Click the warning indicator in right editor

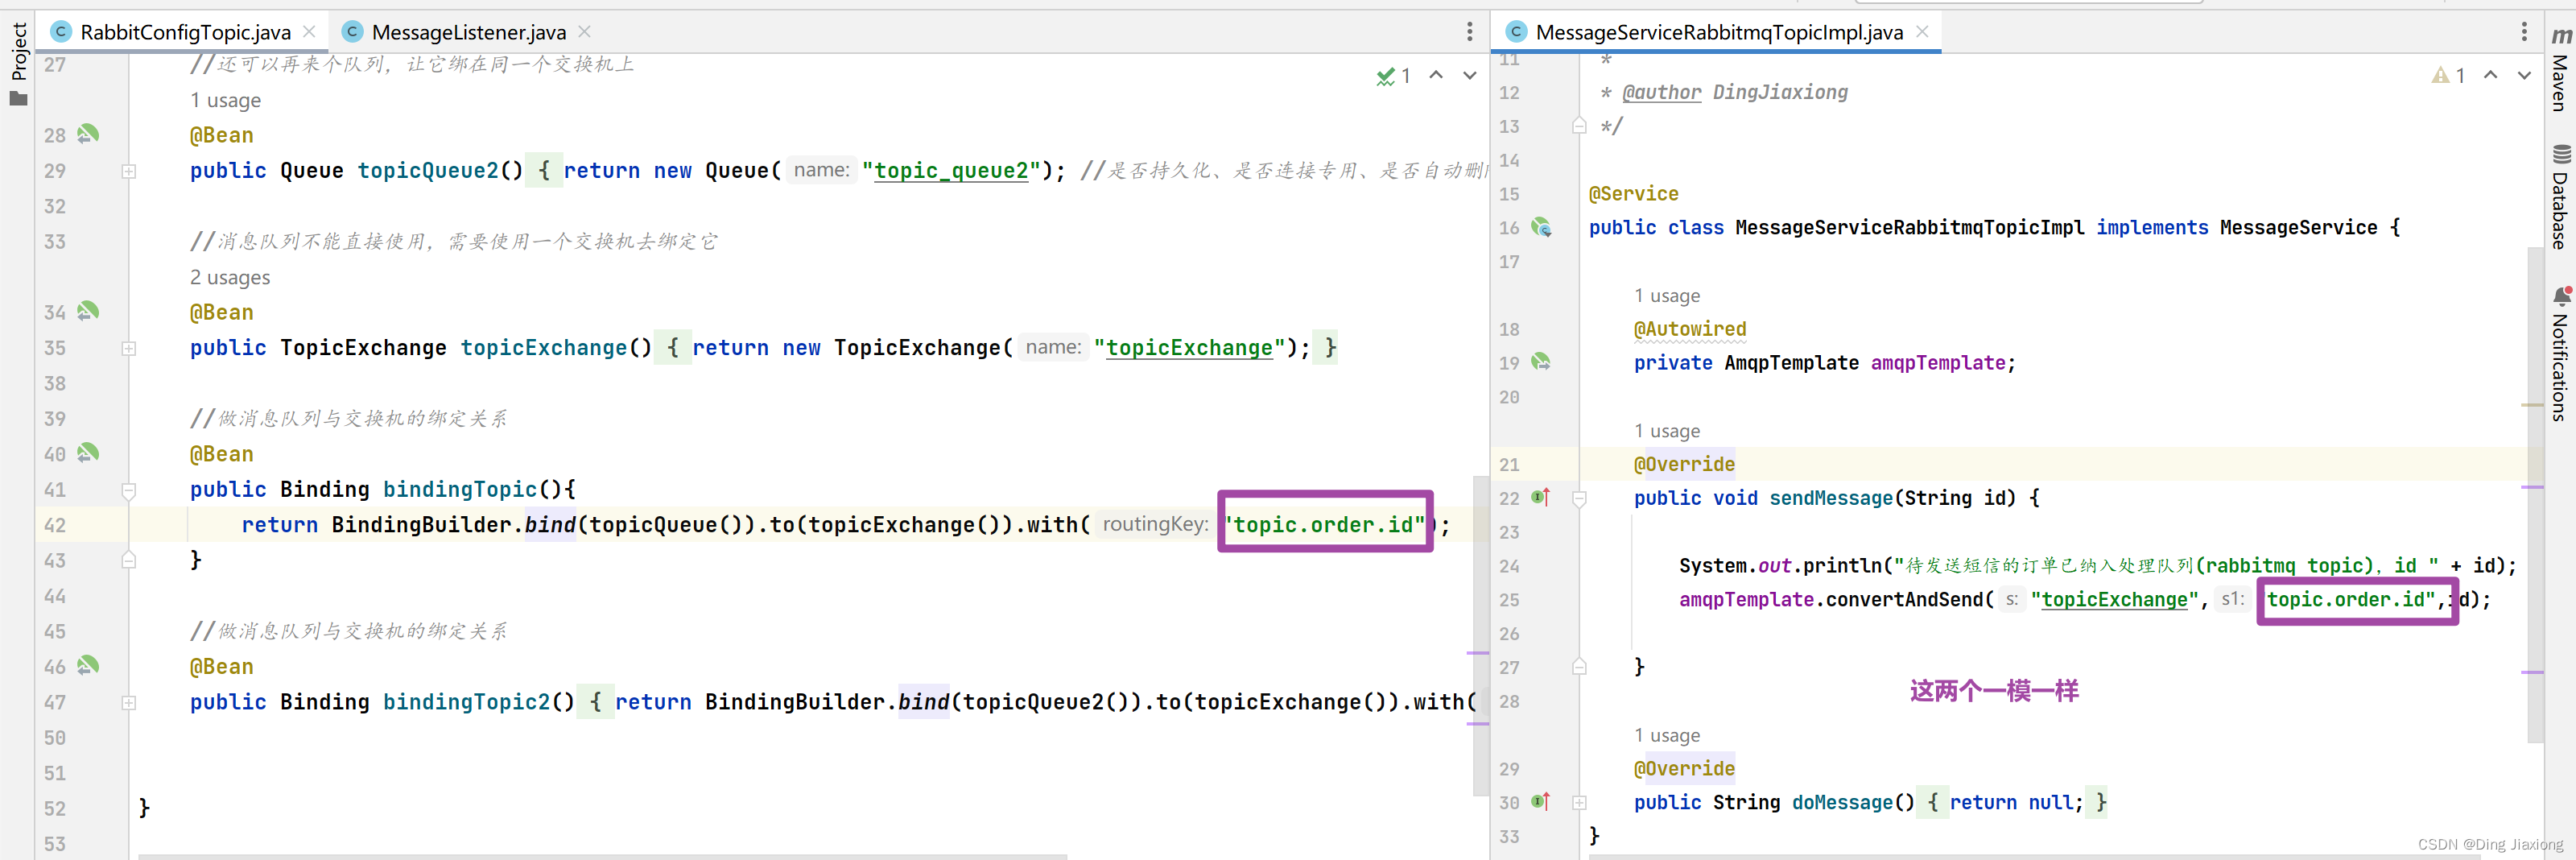(x=2448, y=75)
